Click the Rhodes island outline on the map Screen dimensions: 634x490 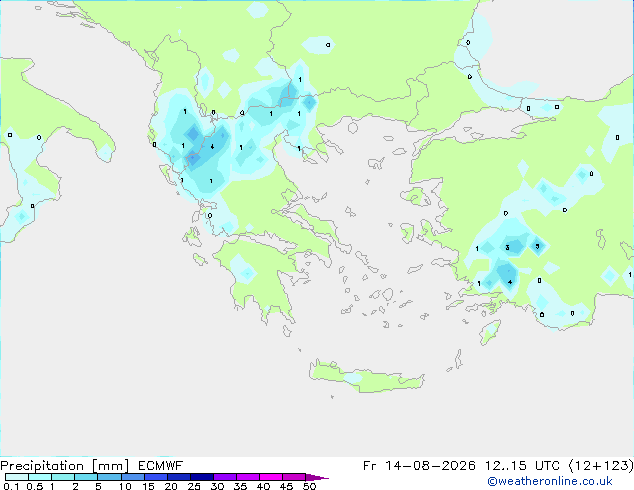point(490,332)
